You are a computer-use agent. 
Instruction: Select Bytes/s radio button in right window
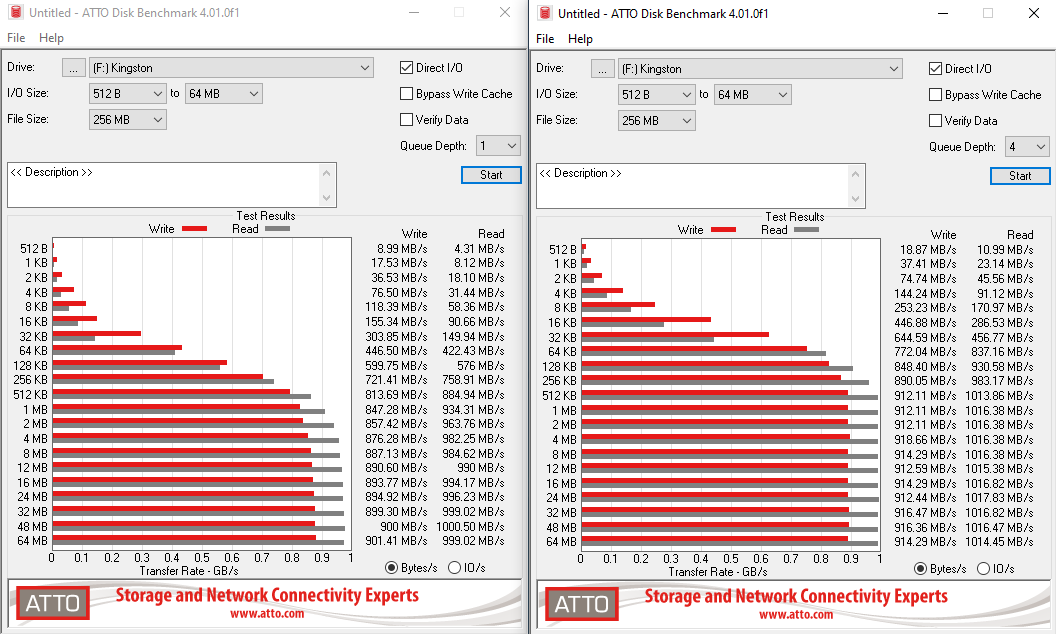(921, 569)
